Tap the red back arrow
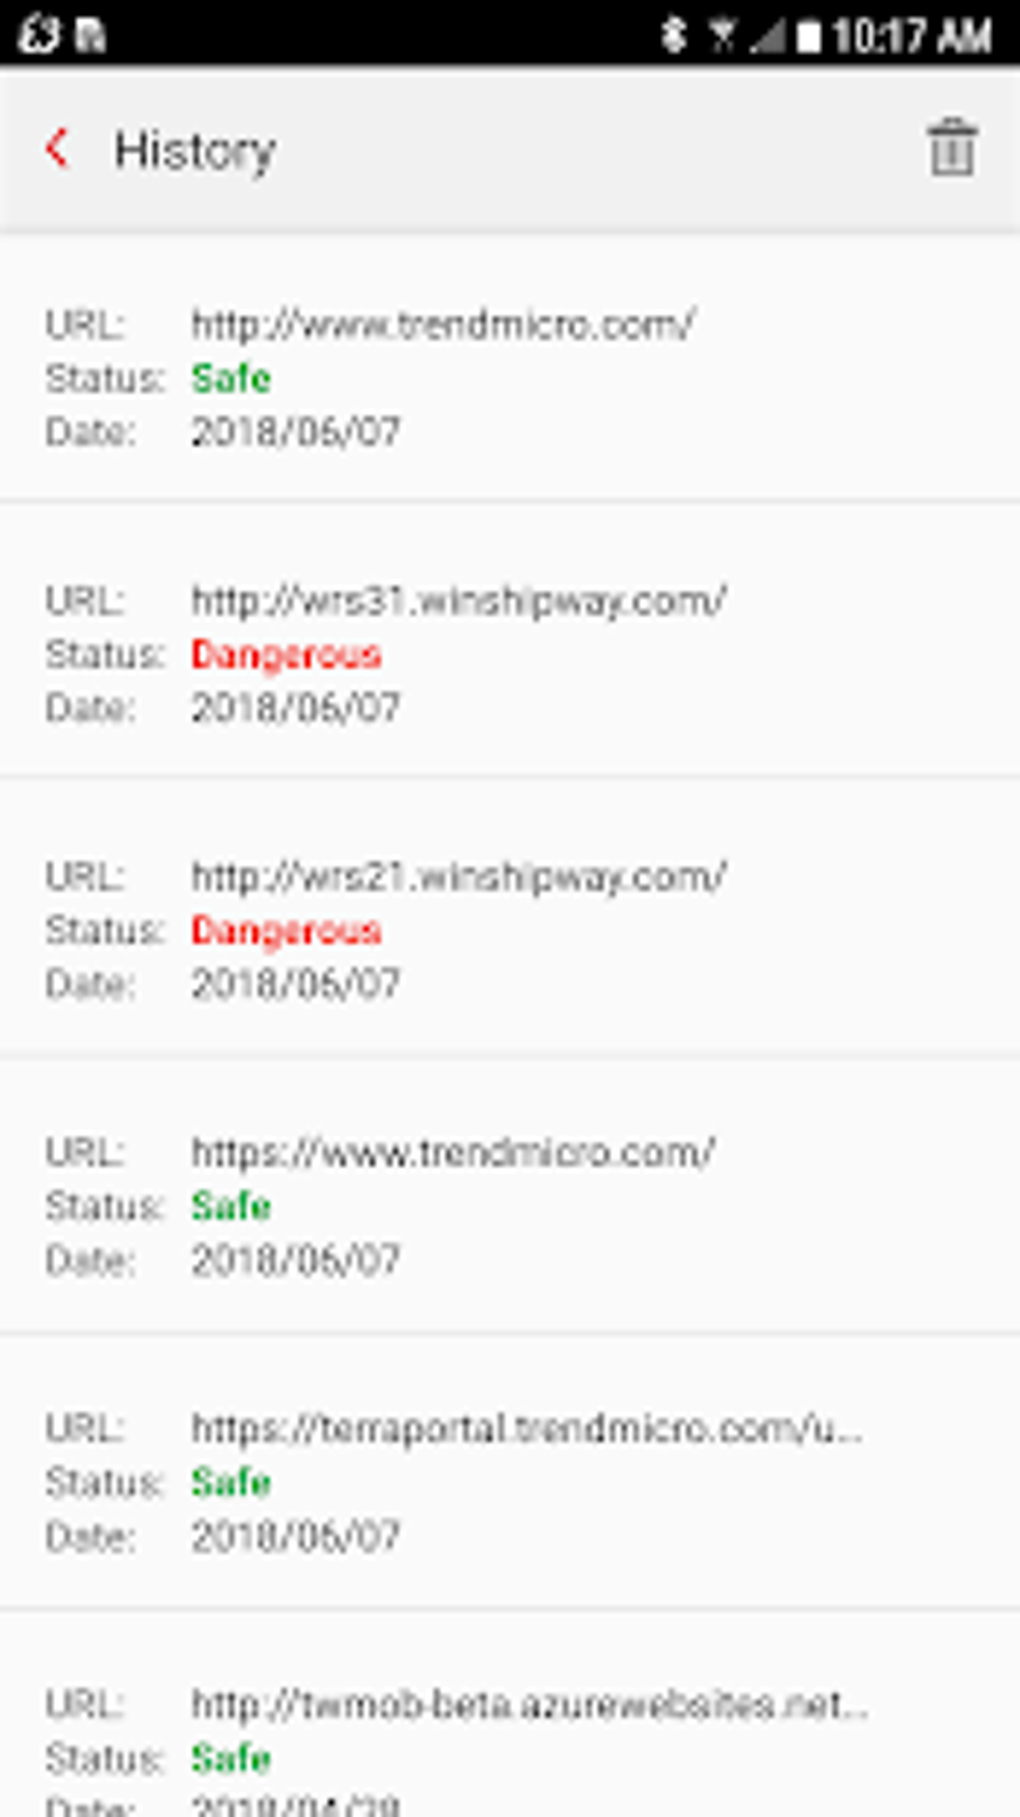The width and height of the screenshot is (1020, 1817). [58, 149]
